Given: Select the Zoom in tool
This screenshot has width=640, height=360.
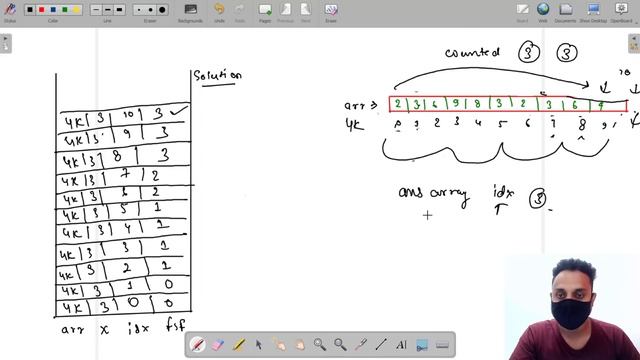Looking at the screenshot, I should (x=320, y=345).
